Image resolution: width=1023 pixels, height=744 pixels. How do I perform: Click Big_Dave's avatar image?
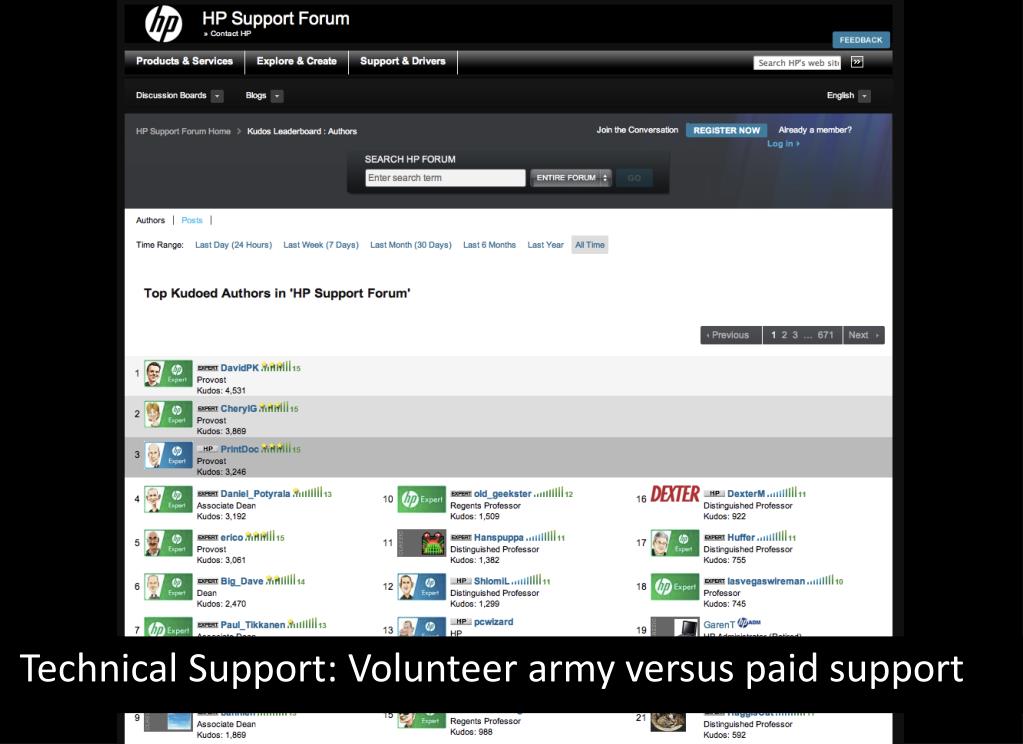click(168, 586)
